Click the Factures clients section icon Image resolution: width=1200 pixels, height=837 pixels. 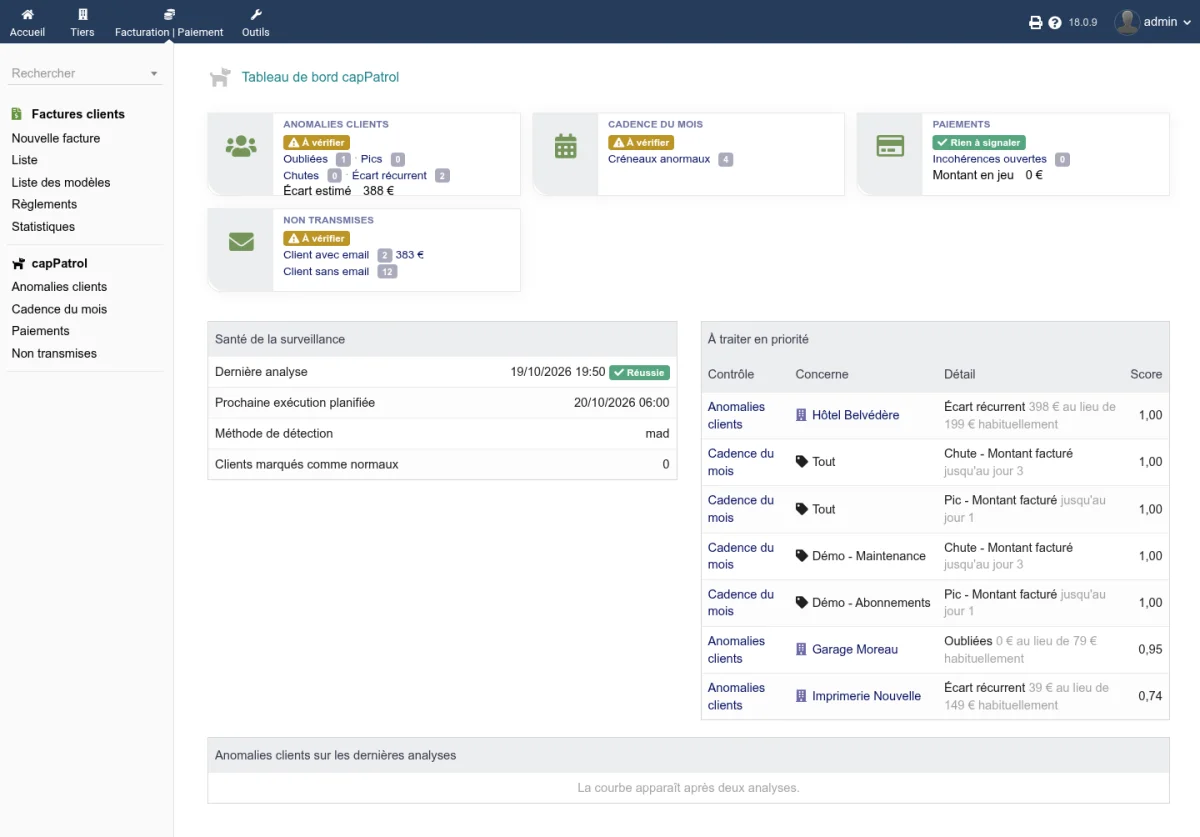click(x=17, y=114)
